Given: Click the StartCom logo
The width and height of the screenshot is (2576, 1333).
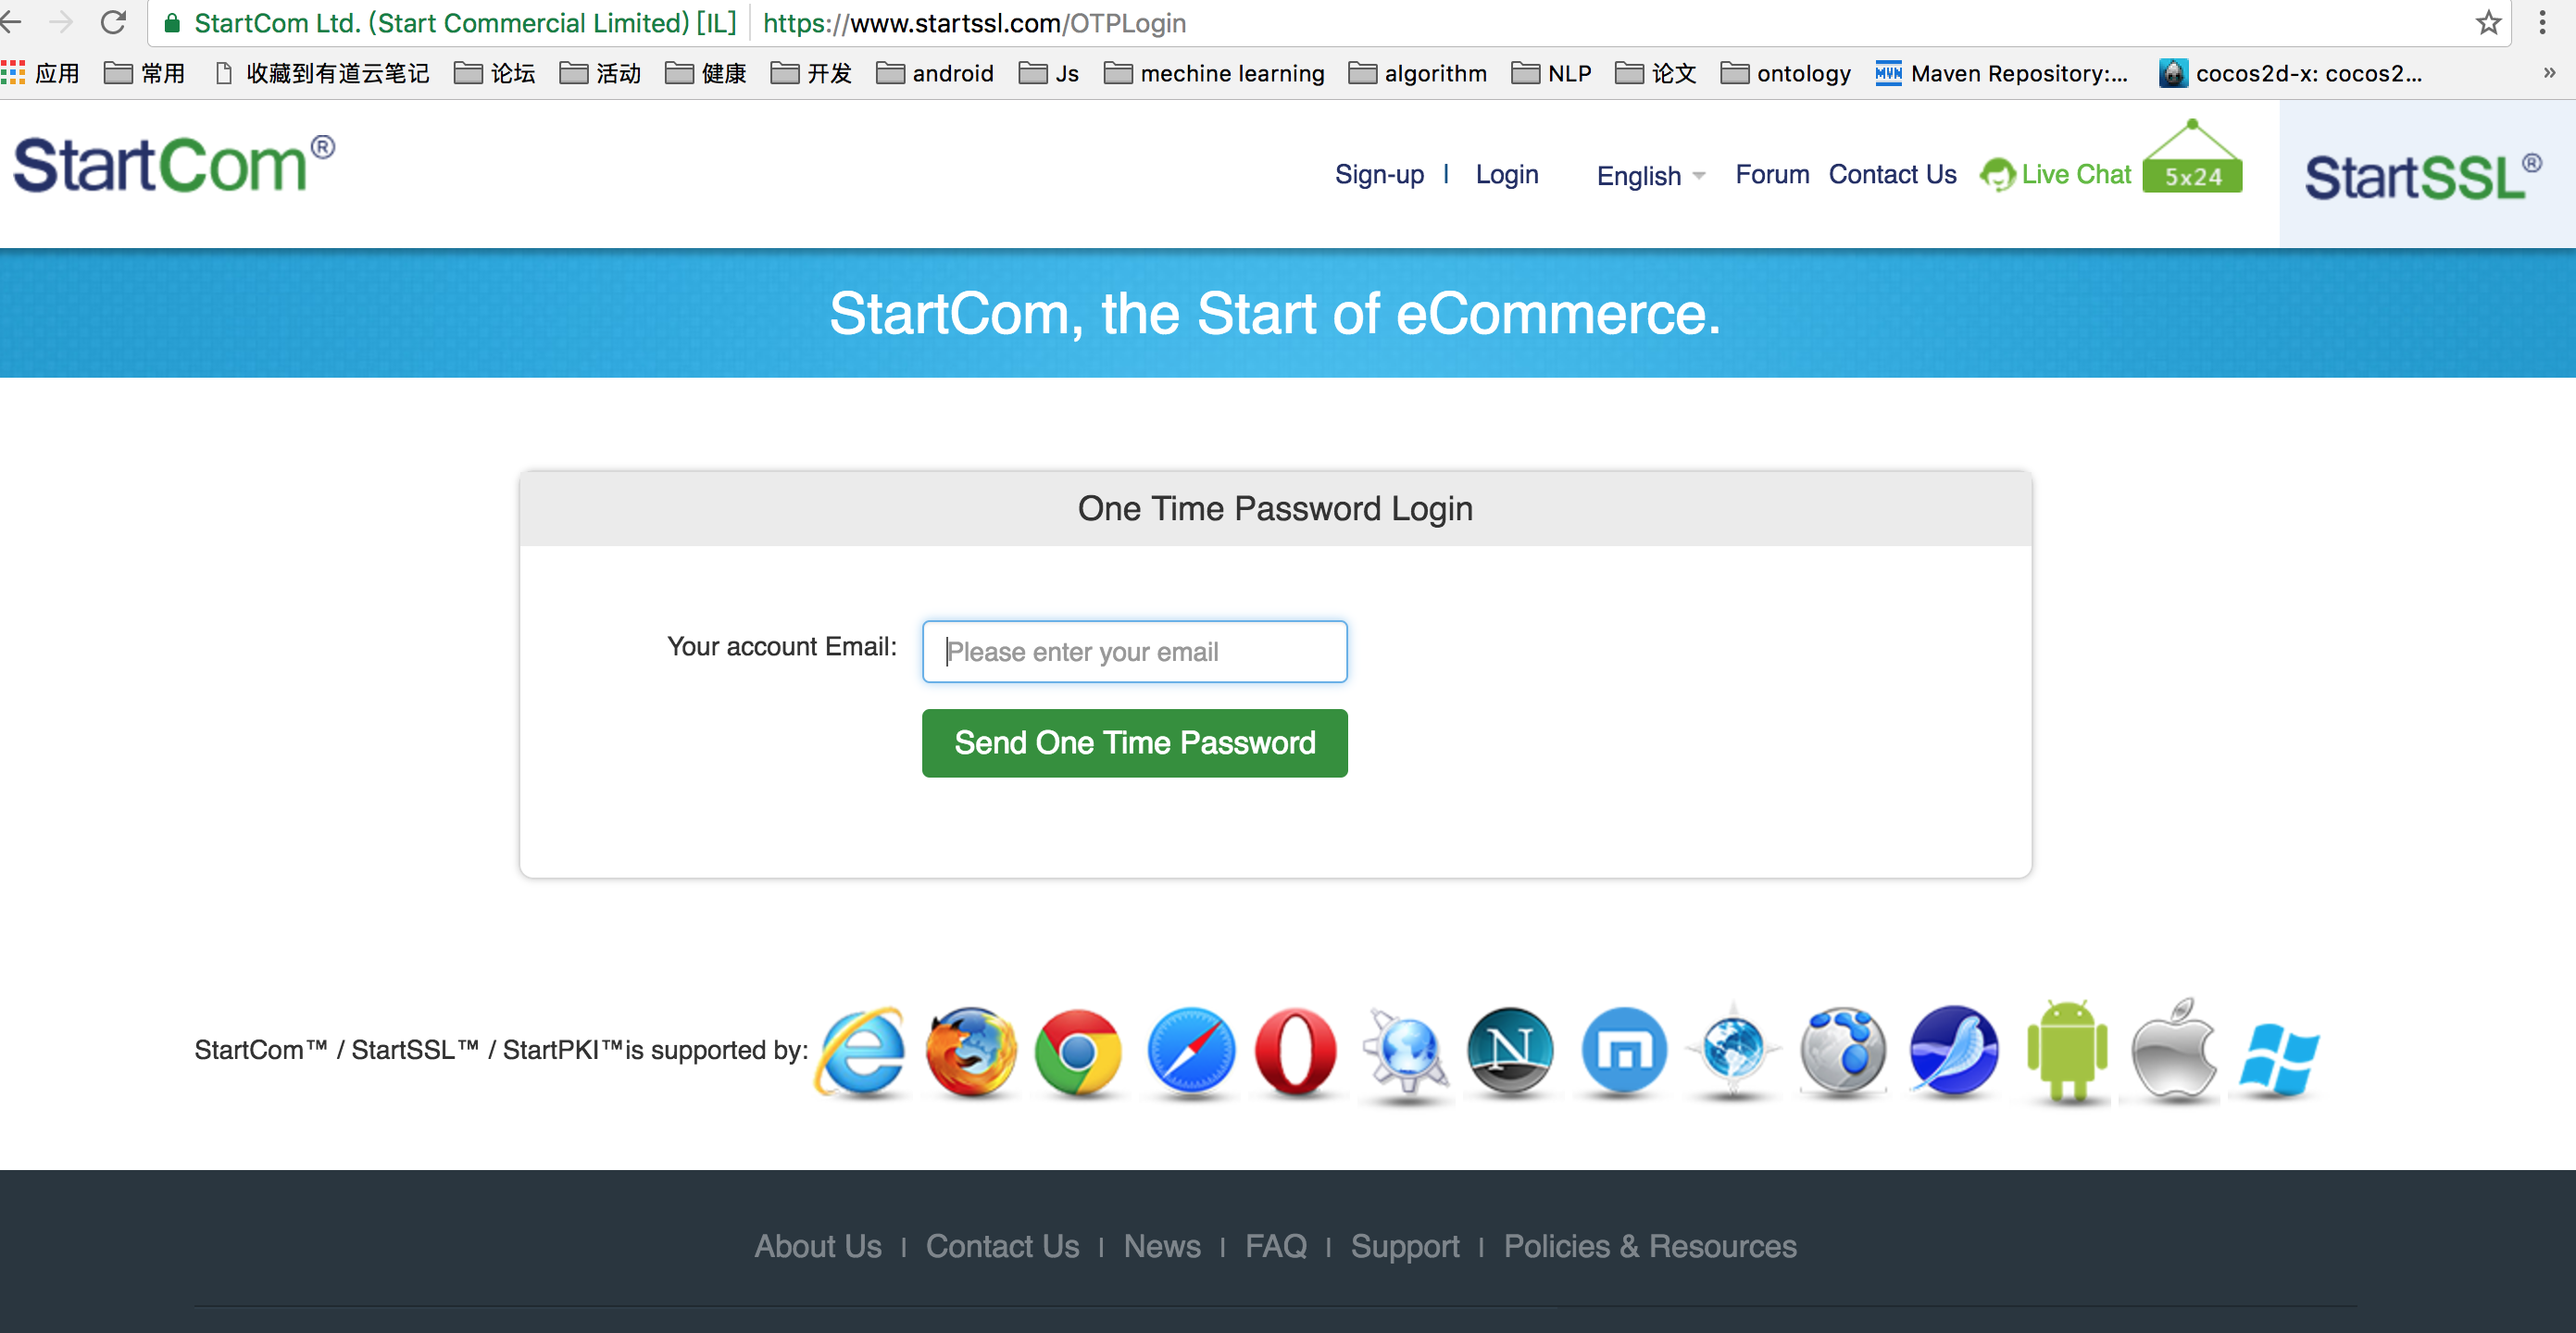Looking at the screenshot, I should 174,163.
